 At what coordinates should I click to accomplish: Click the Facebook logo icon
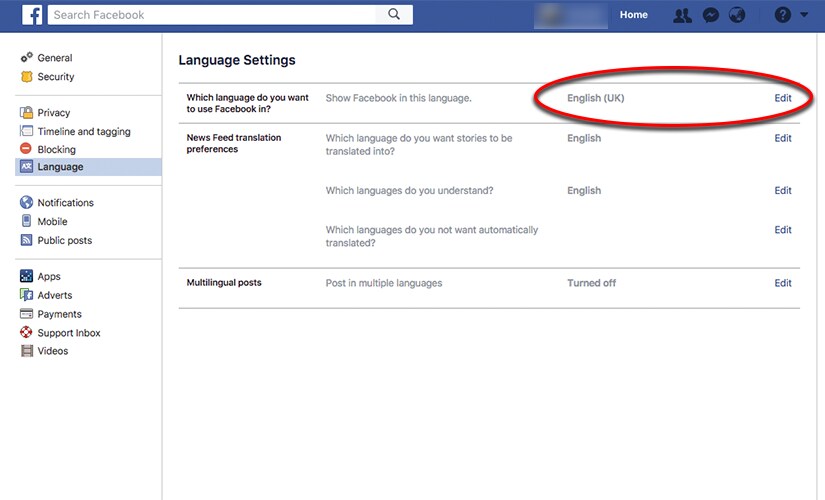[x=32, y=15]
